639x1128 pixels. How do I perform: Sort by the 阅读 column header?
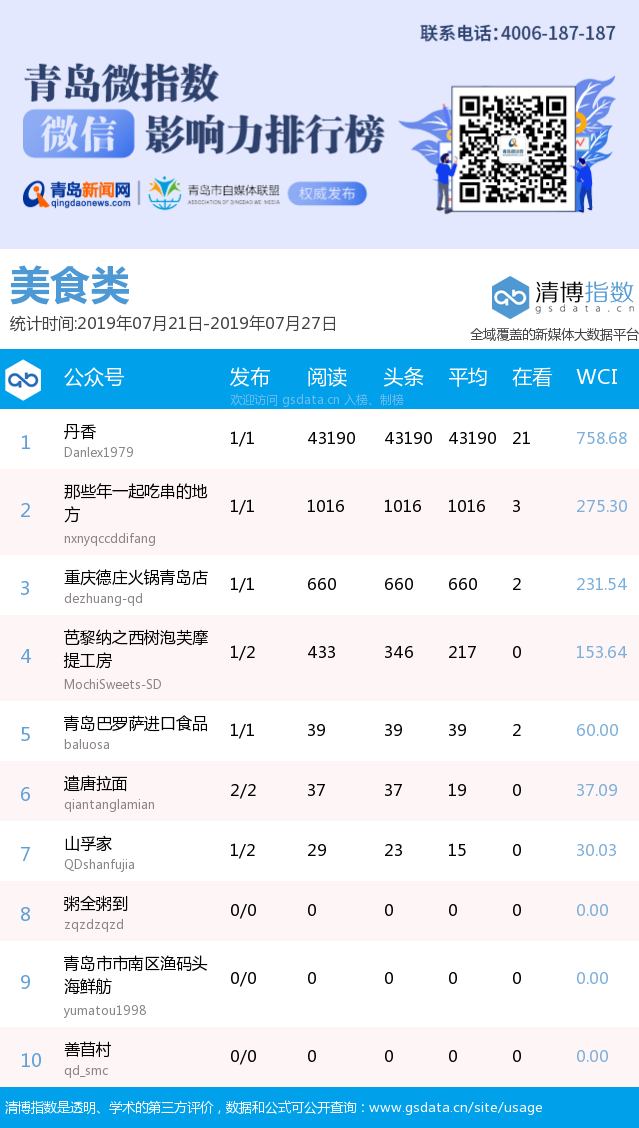coord(326,377)
